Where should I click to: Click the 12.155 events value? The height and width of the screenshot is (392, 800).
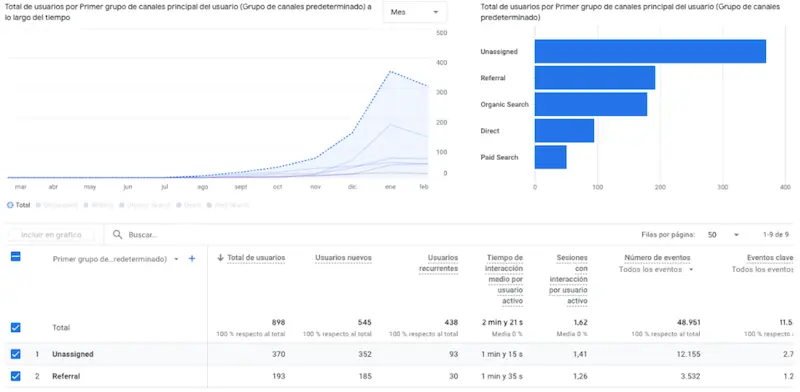coord(688,354)
